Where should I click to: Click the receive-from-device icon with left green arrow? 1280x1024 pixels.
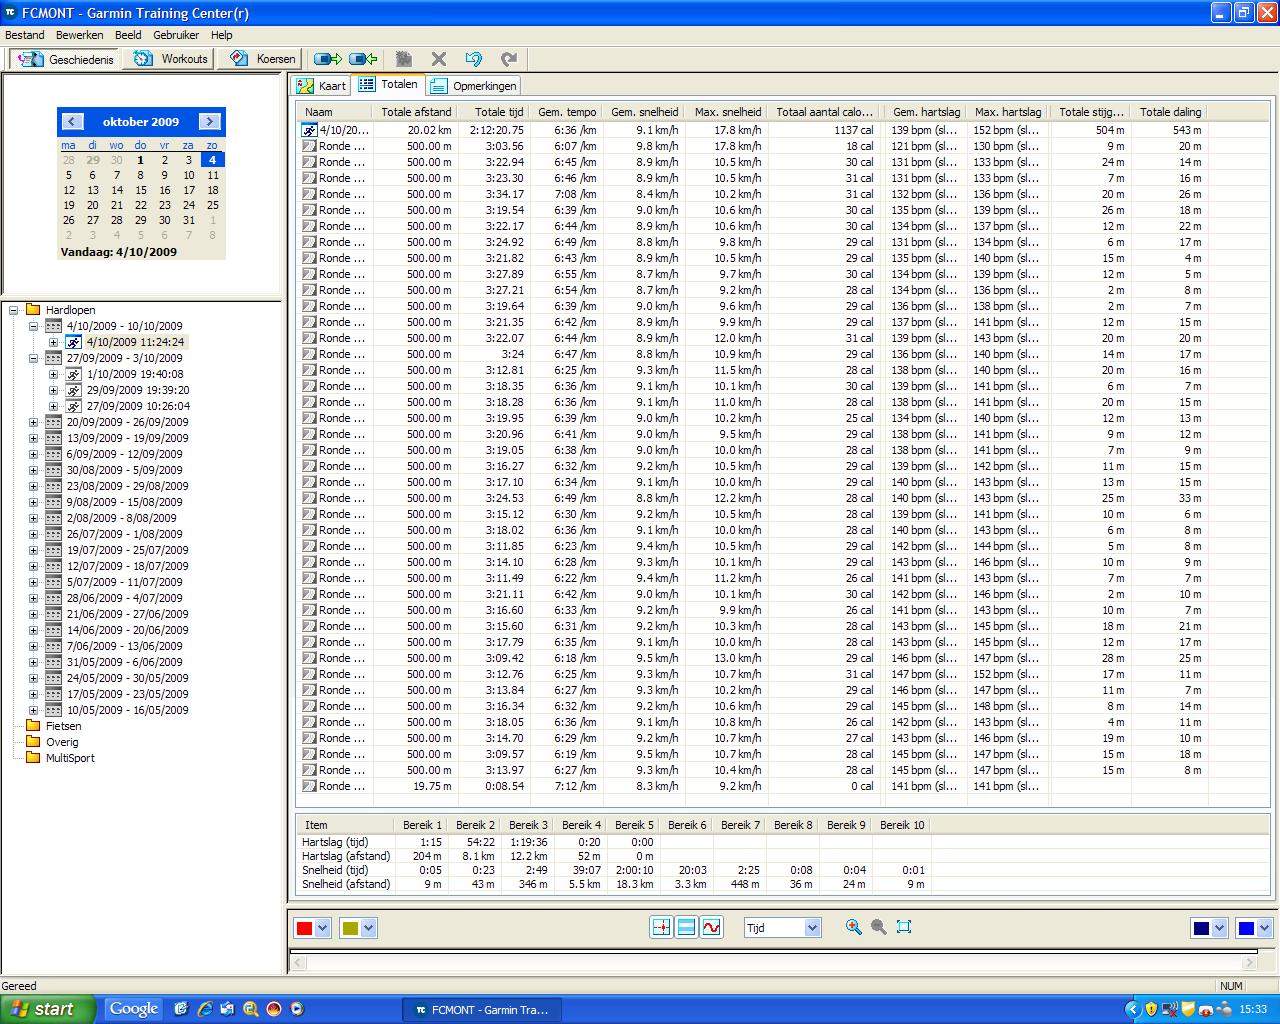362,59
